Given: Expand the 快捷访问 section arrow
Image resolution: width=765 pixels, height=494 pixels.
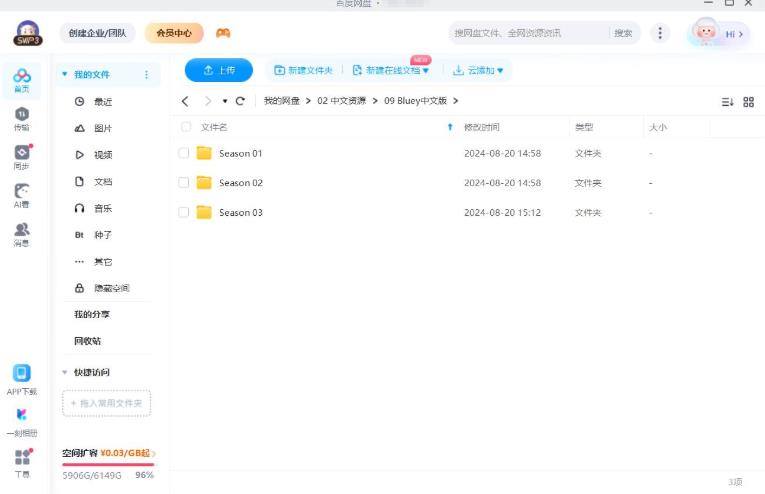Looking at the screenshot, I should 64,372.
